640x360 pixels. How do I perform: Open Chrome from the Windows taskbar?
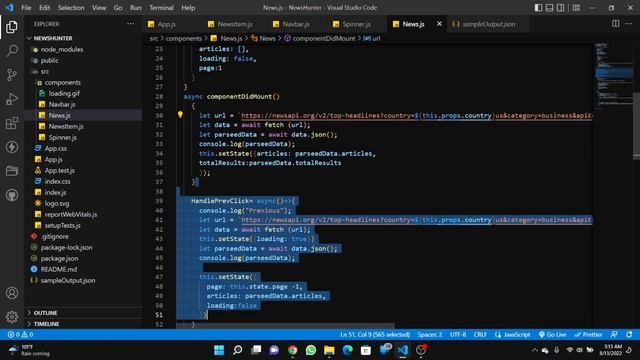pyautogui.click(x=292, y=350)
